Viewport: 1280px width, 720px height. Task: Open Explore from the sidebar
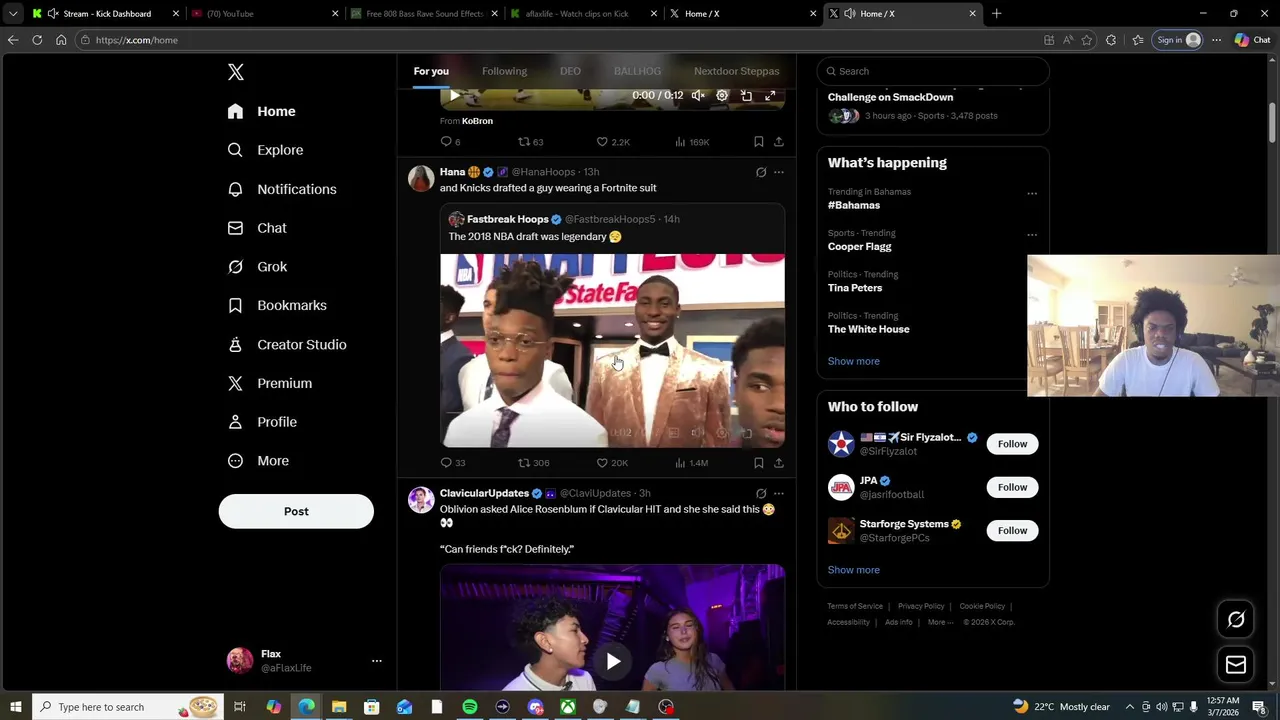click(x=265, y=150)
